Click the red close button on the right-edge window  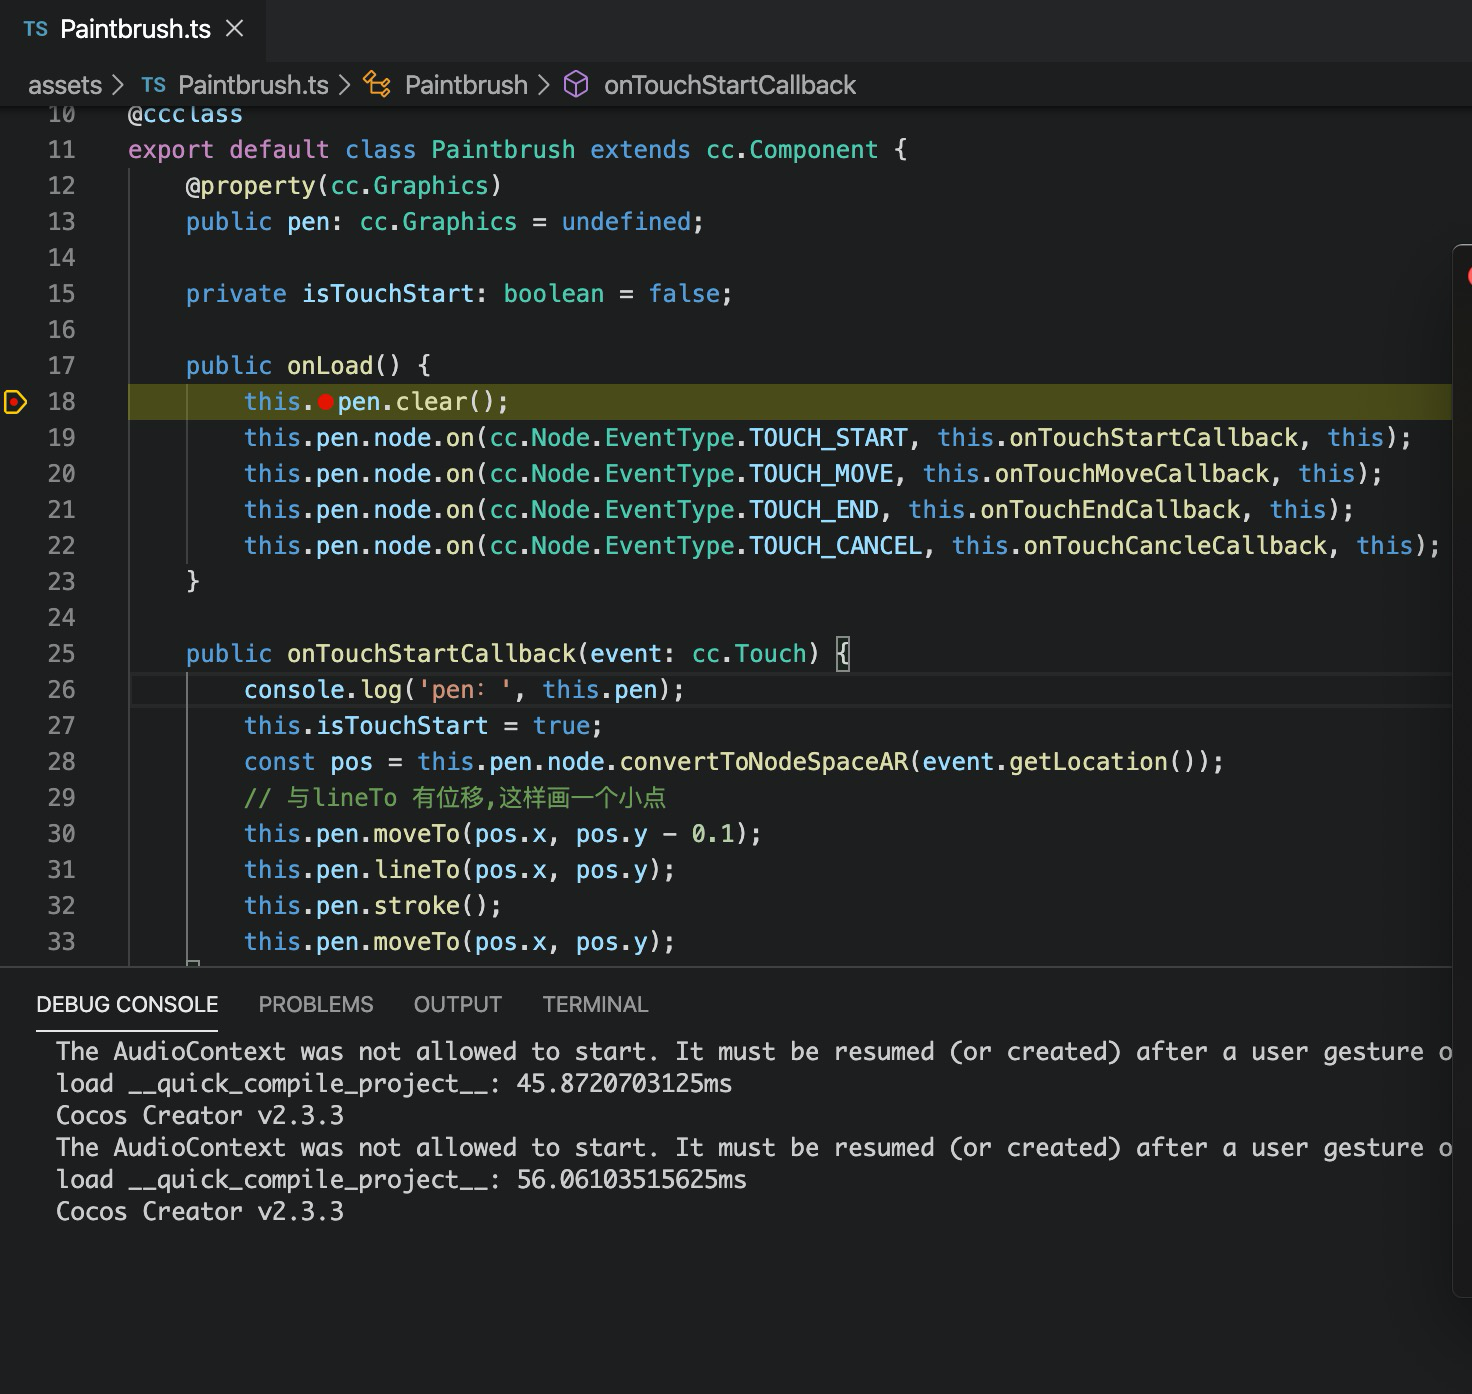(x=1468, y=276)
